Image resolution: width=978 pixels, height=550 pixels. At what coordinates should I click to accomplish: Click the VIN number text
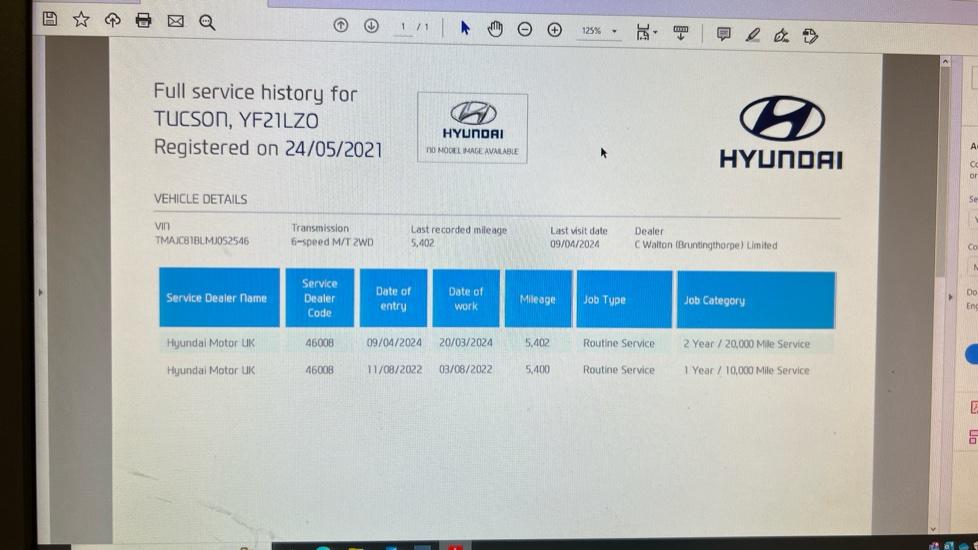tap(201, 241)
